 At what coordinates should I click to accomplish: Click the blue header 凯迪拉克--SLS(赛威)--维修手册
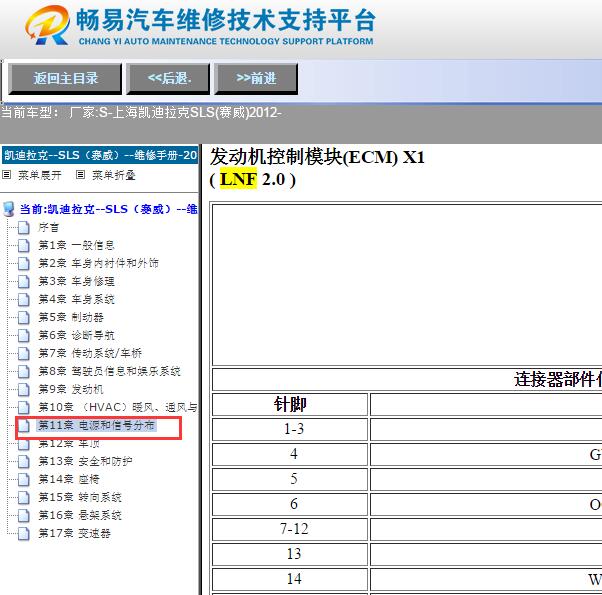click(100, 155)
